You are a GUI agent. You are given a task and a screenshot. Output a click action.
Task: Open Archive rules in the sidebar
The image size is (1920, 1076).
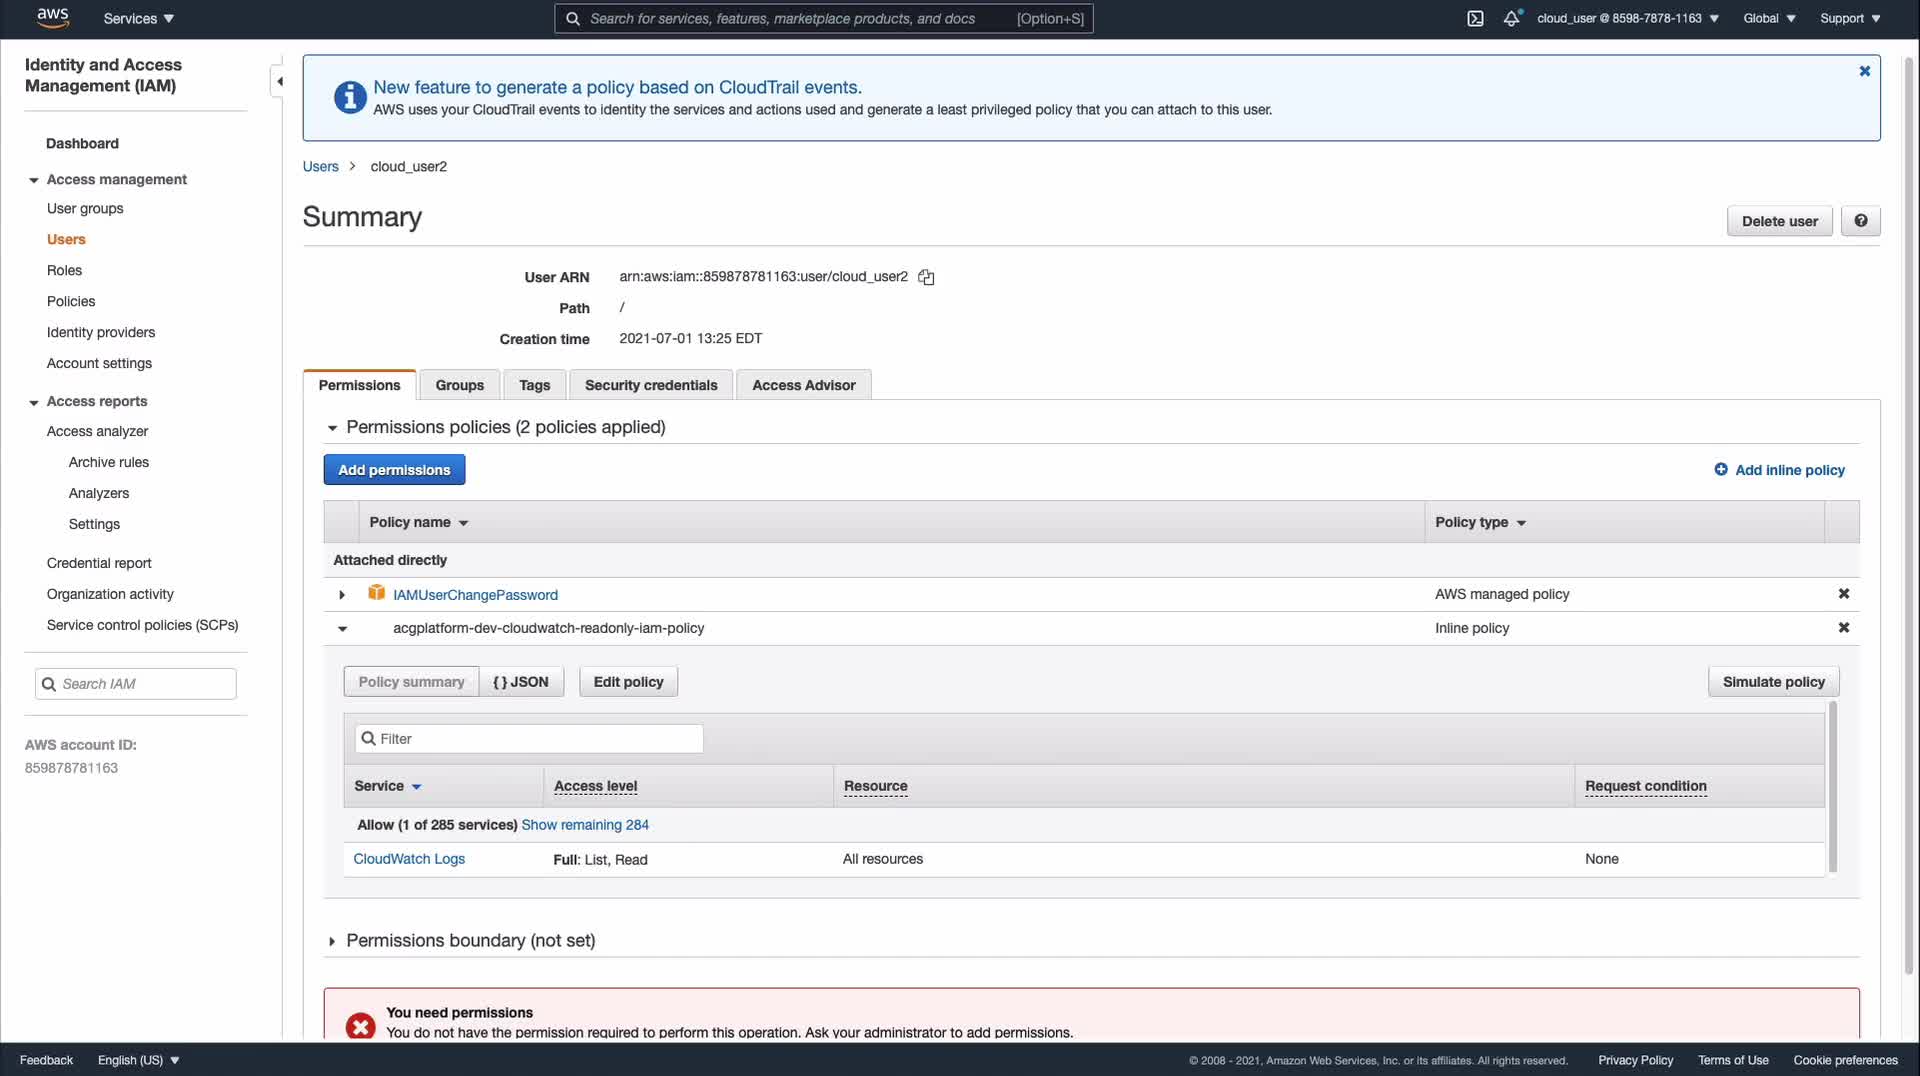108,463
